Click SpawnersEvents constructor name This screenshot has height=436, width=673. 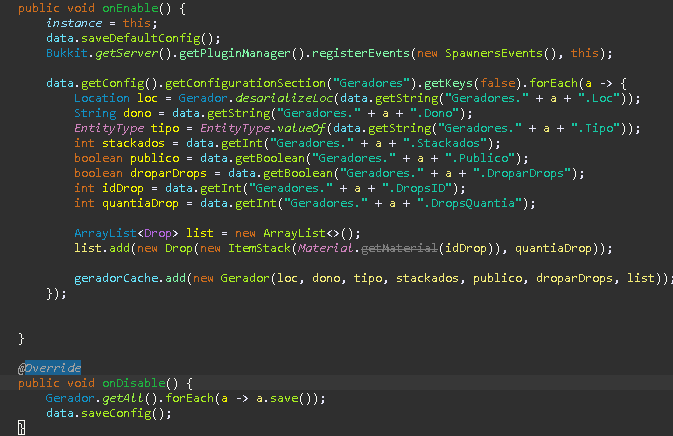pos(494,53)
